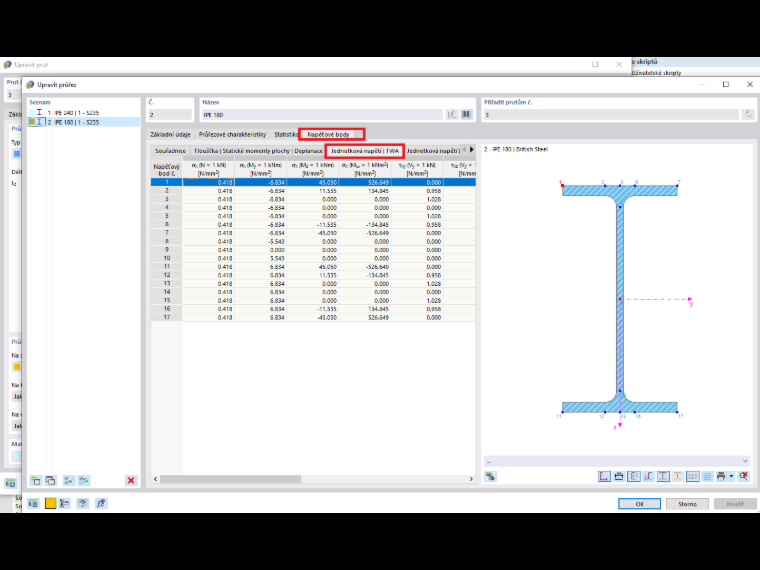
Task: Click the units and decimals icon at dialog bottom
Action: coord(33,504)
